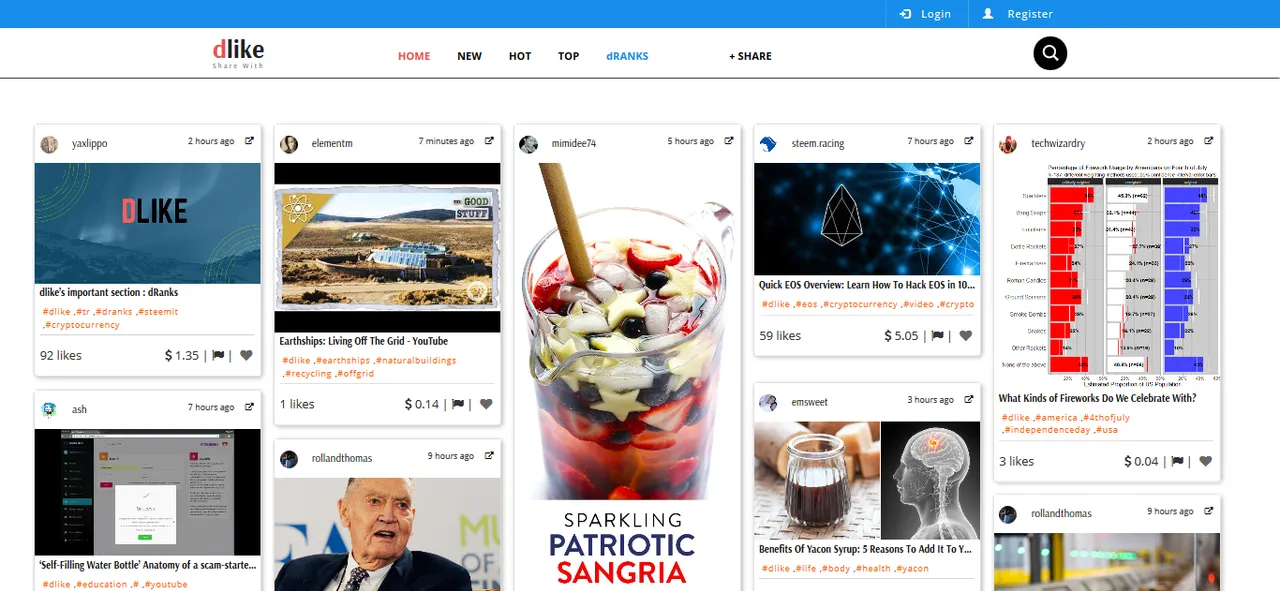Select the TOP navigation item
Screen dimensions: 1280x591
[x=569, y=56]
